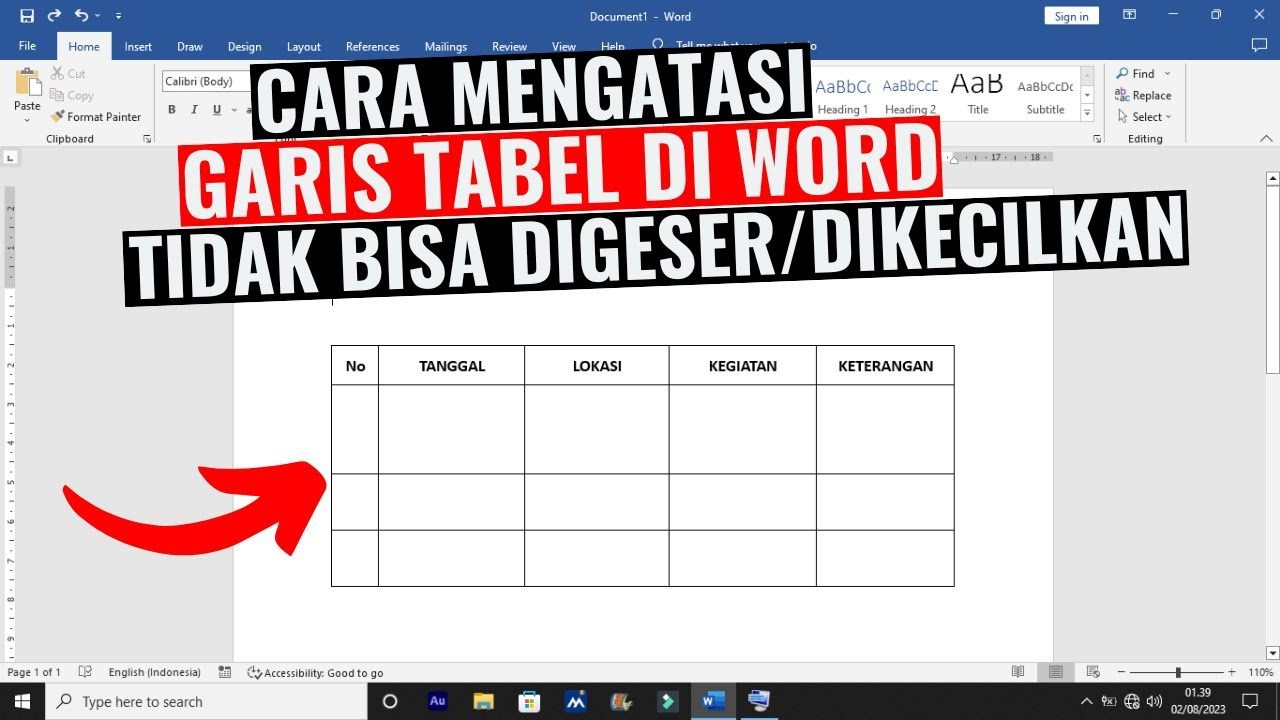Switch to the Insert tab
Image resolution: width=1280 pixels, height=720 pixels.
coord(138,46)
